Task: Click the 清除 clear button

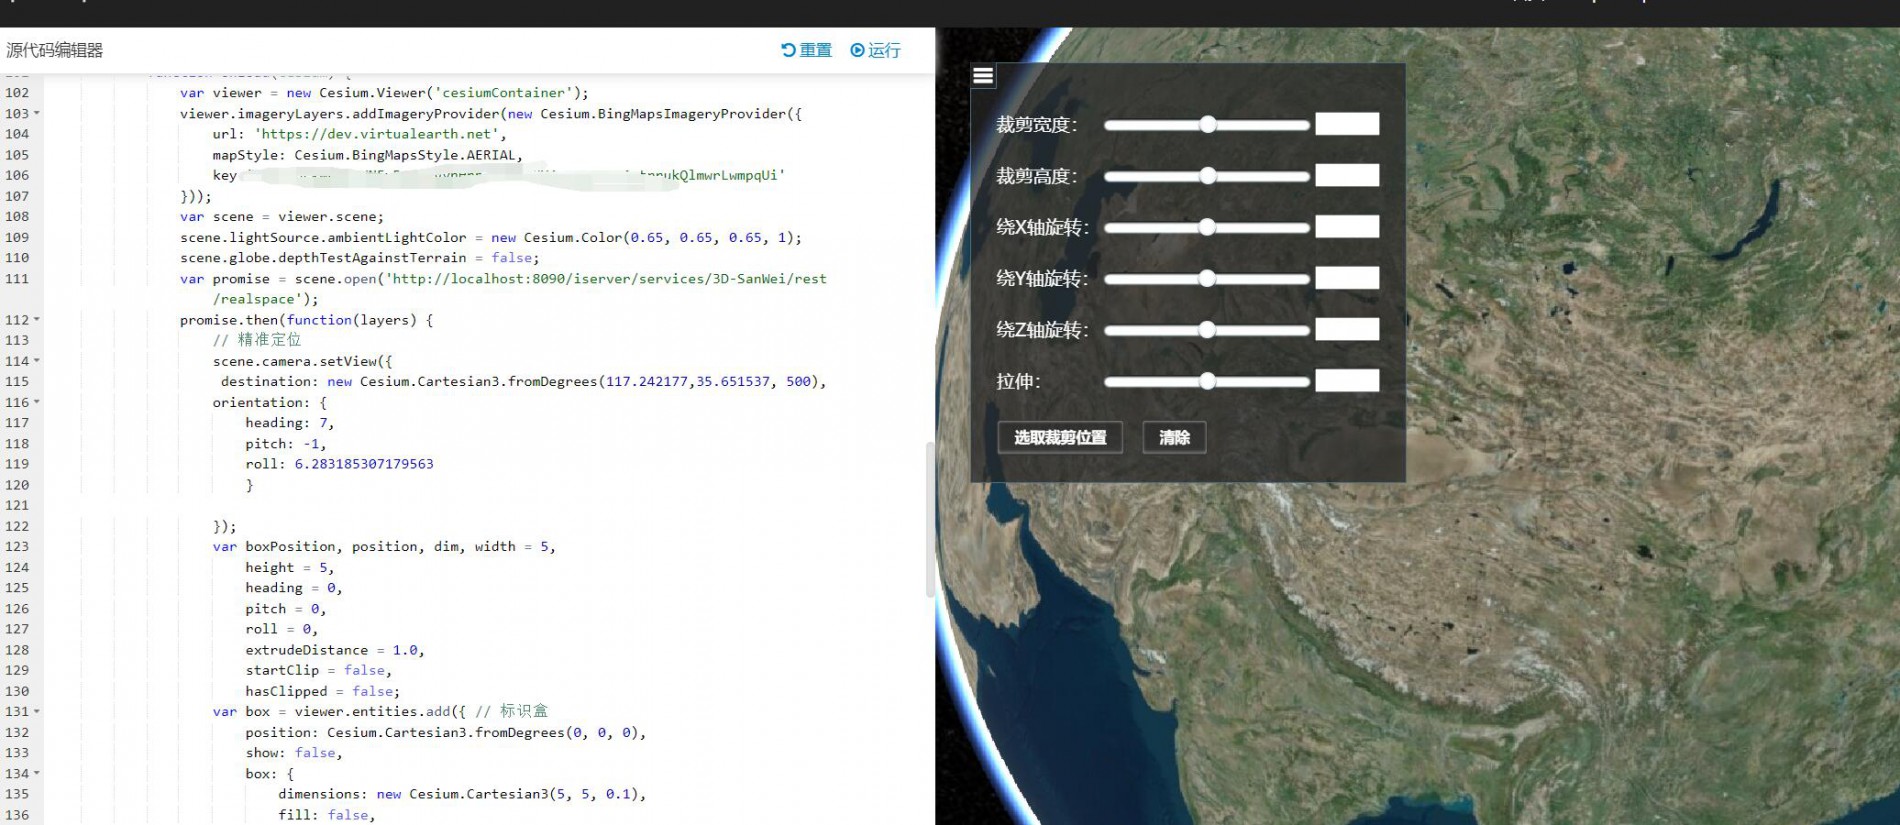Action: point(1174,437)
